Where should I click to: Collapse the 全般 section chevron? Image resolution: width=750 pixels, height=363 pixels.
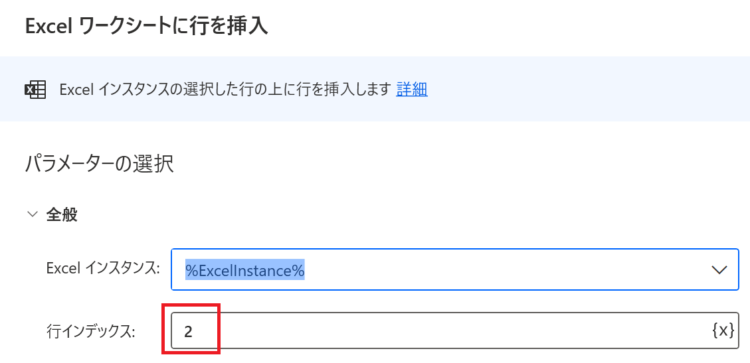(33, 215)
